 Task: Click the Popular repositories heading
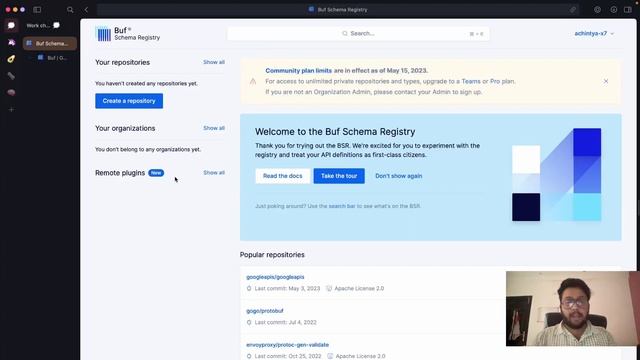click(272, 254)
